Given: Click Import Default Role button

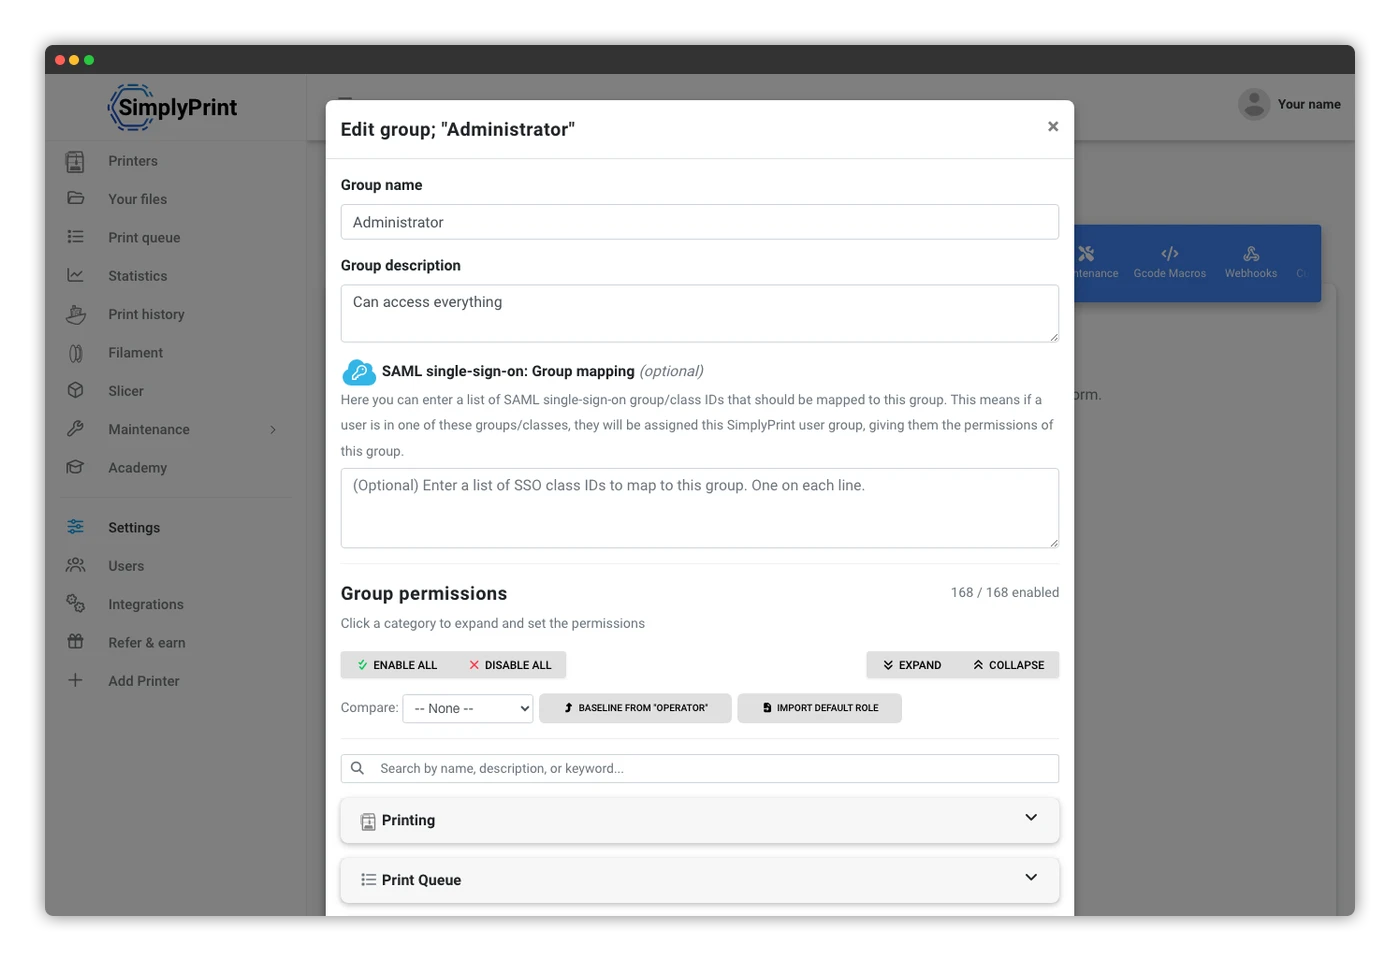Looking at the screenshot, I should pos(820,708).
